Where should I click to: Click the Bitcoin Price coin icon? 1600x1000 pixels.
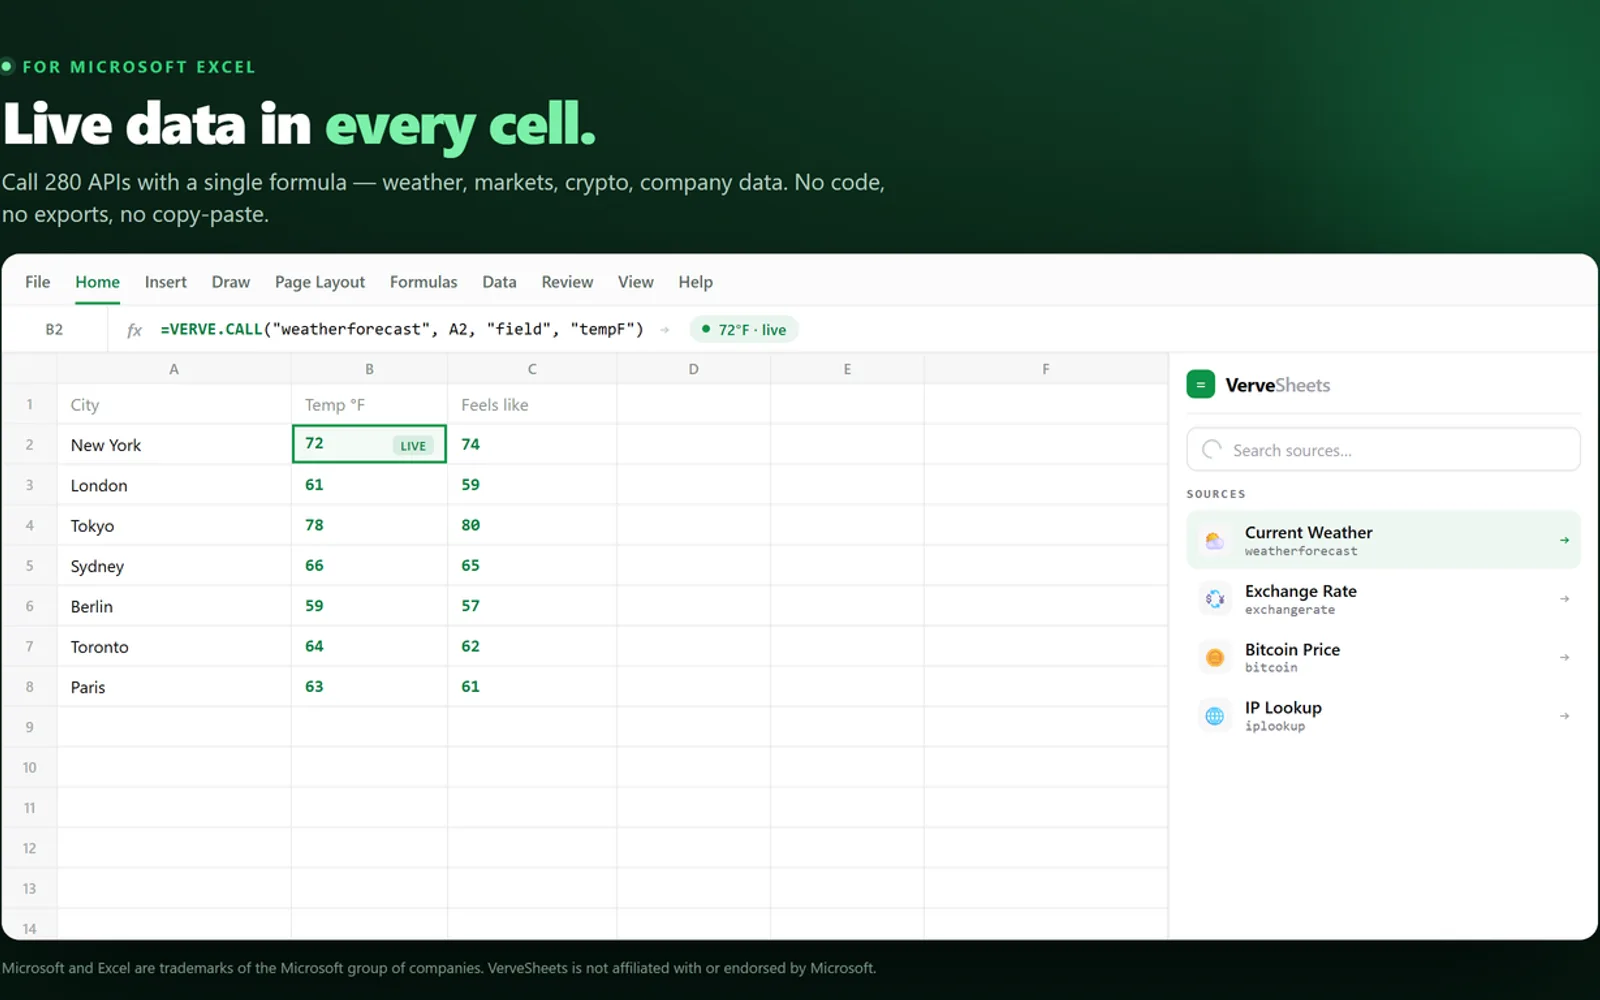[1214, 657]
